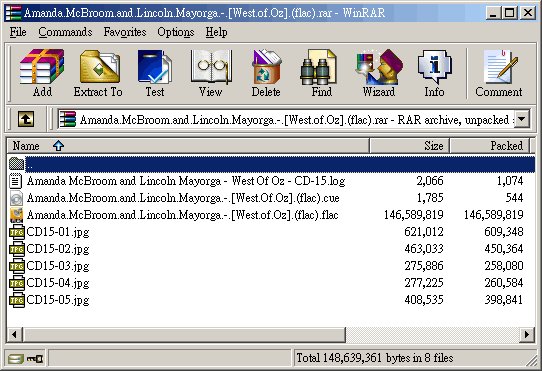Select the CD15-05.jpg file name
Image resolution: width=542 pixels, height=371 pixels.
[x=58, y=300]
